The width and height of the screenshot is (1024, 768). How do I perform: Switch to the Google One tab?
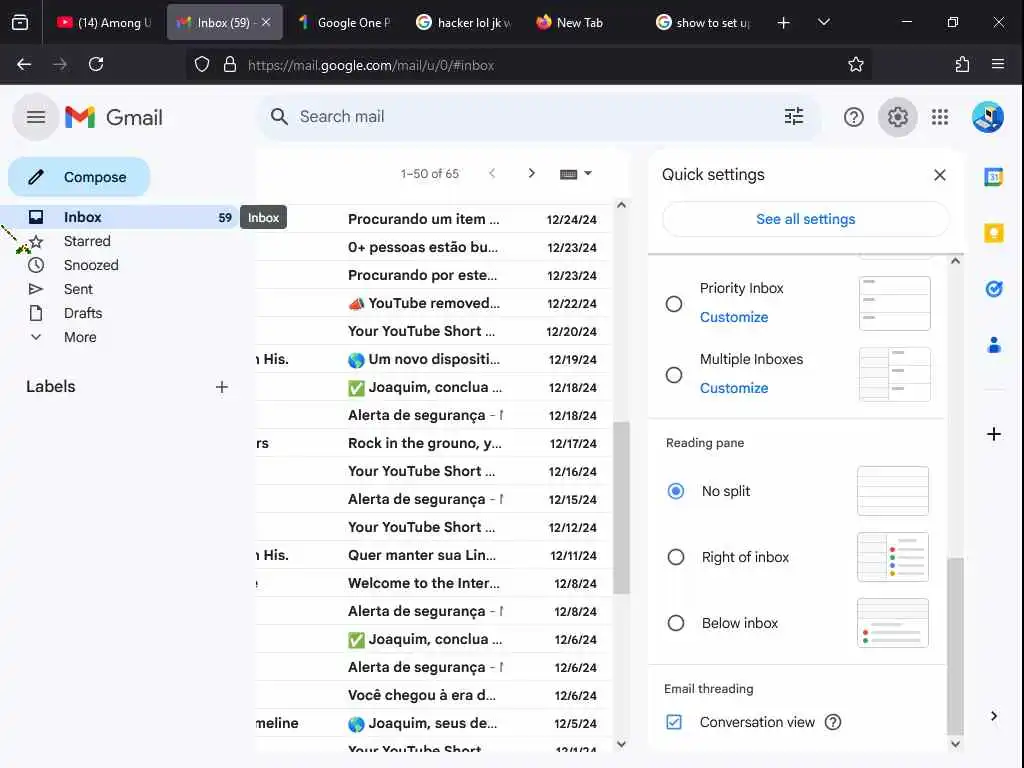(x=345, y=22)
